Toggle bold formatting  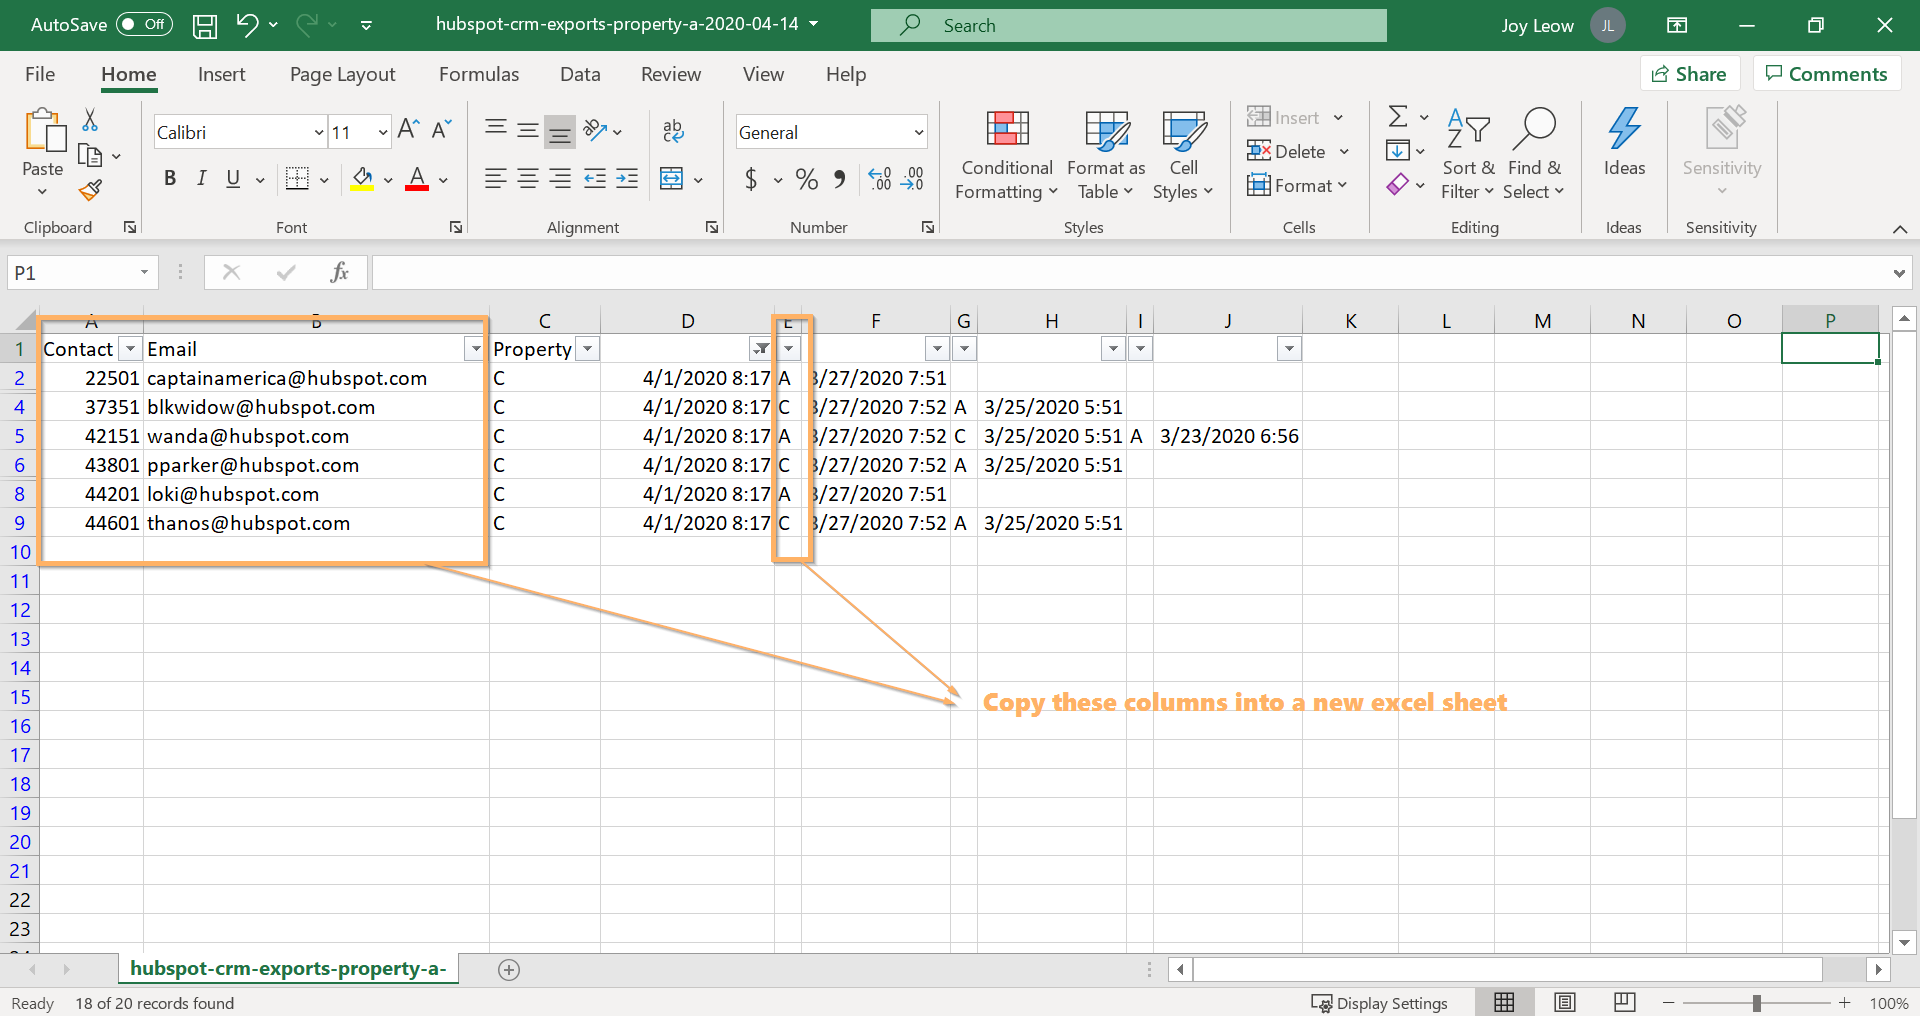click(x=169, y=178)
